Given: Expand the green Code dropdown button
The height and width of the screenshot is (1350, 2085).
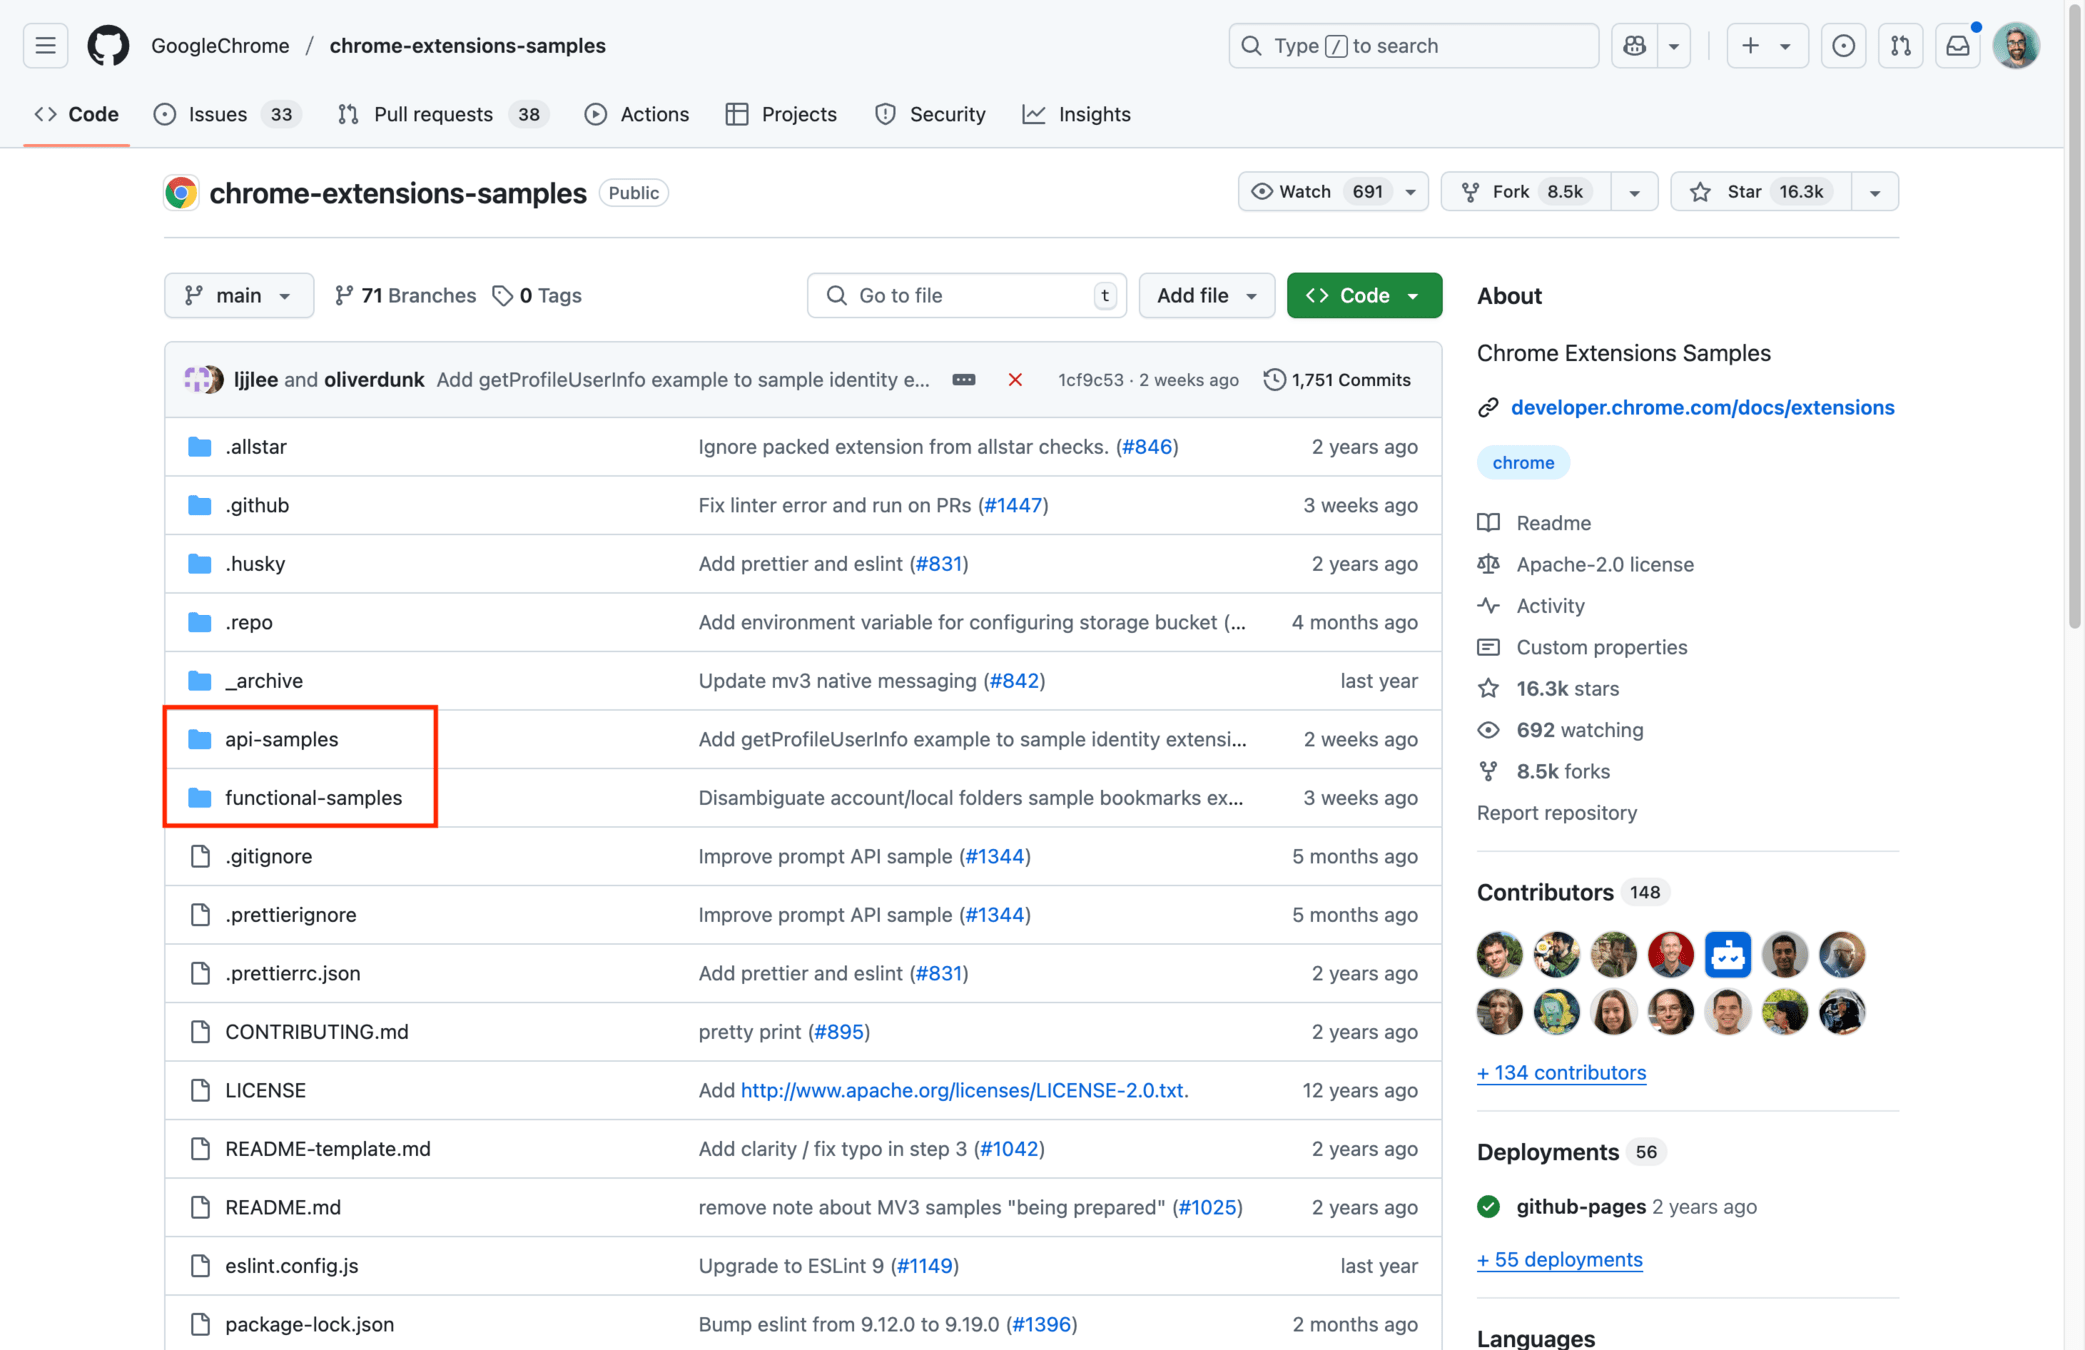Looking at the screenshot, I should [1363, 295].
